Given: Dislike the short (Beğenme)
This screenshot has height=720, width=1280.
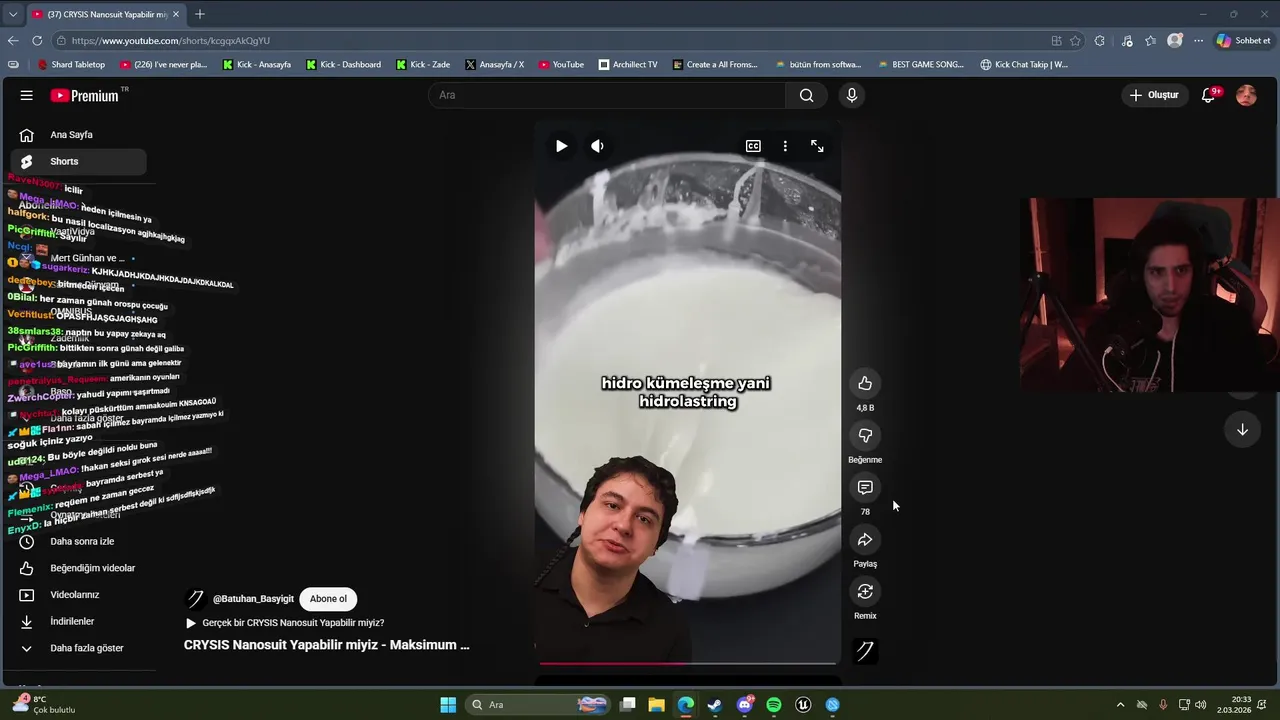Looking at the screenshot, I should pos(865,436).
